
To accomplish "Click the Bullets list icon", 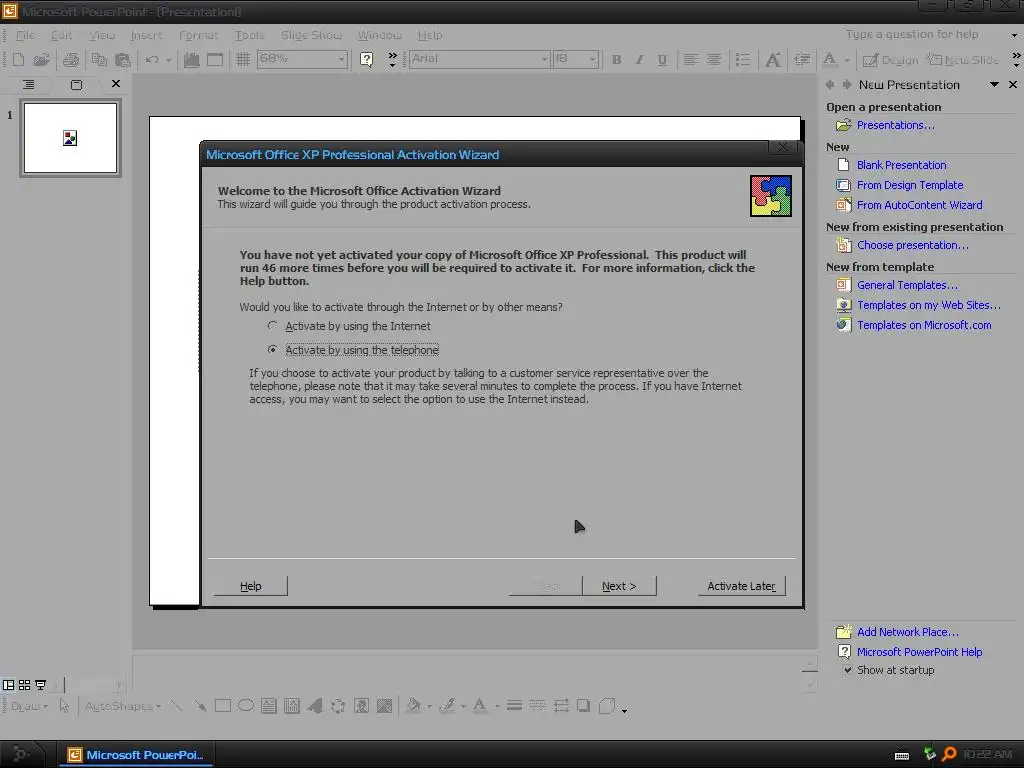I will [743, 59].
